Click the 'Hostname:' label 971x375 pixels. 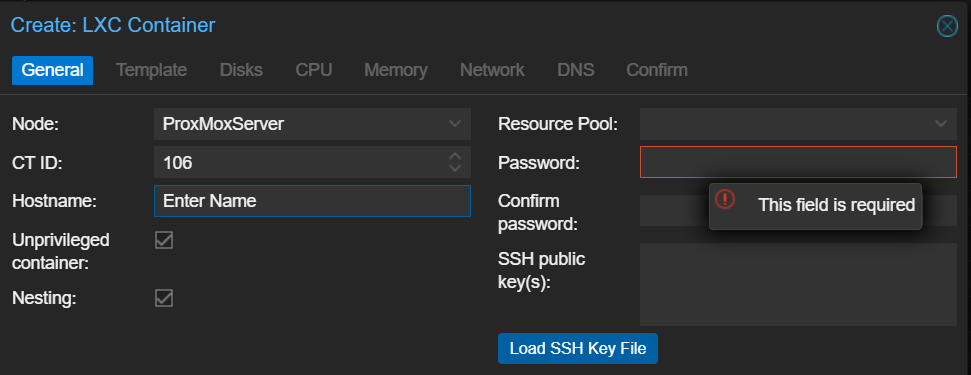pos(53,201)
